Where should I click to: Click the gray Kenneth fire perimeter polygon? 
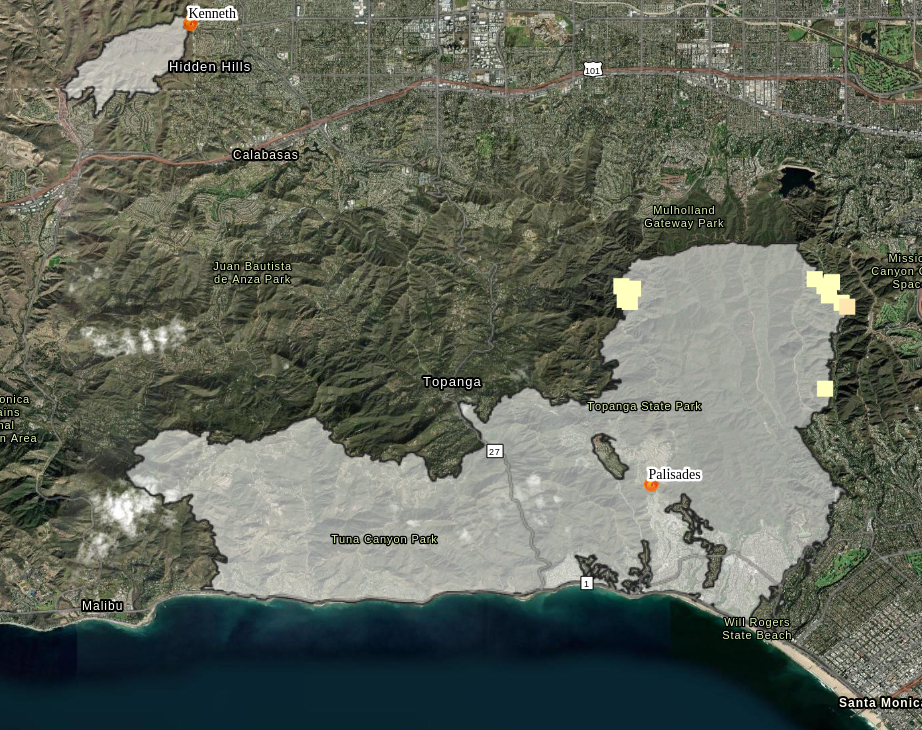tap(129, 62)
